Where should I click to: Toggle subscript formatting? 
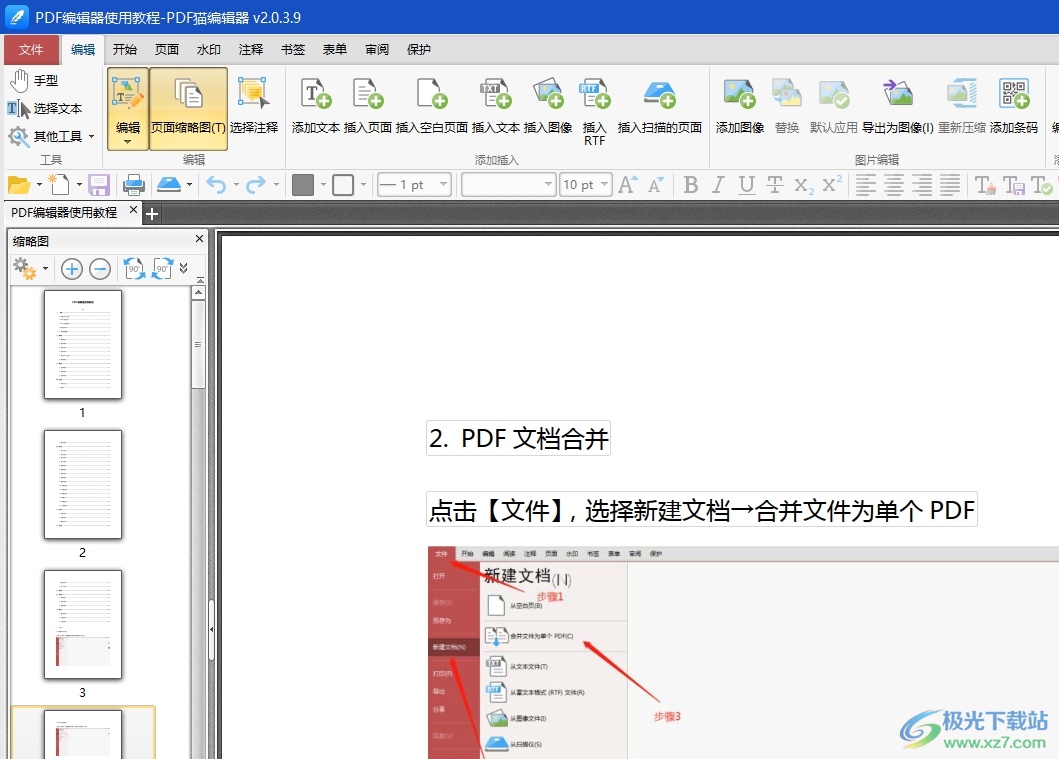coord(804,185)
